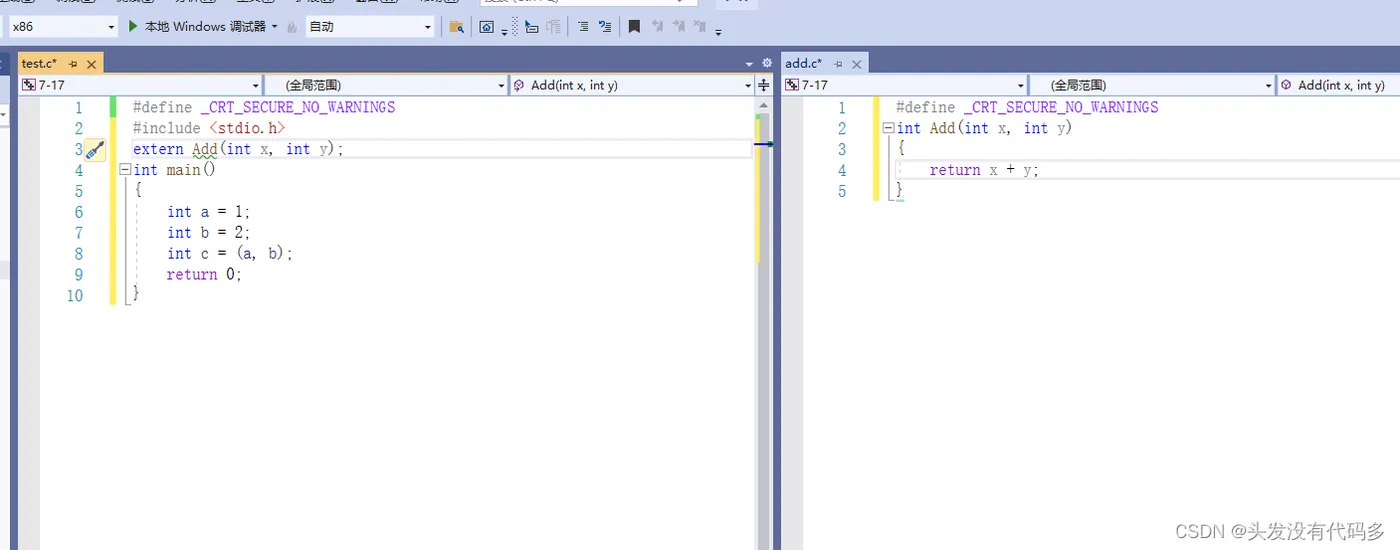Viewport: 1400px width, 550px height.
Task: Clear all bookmarks icon
Action: click(x=700, y=27)
